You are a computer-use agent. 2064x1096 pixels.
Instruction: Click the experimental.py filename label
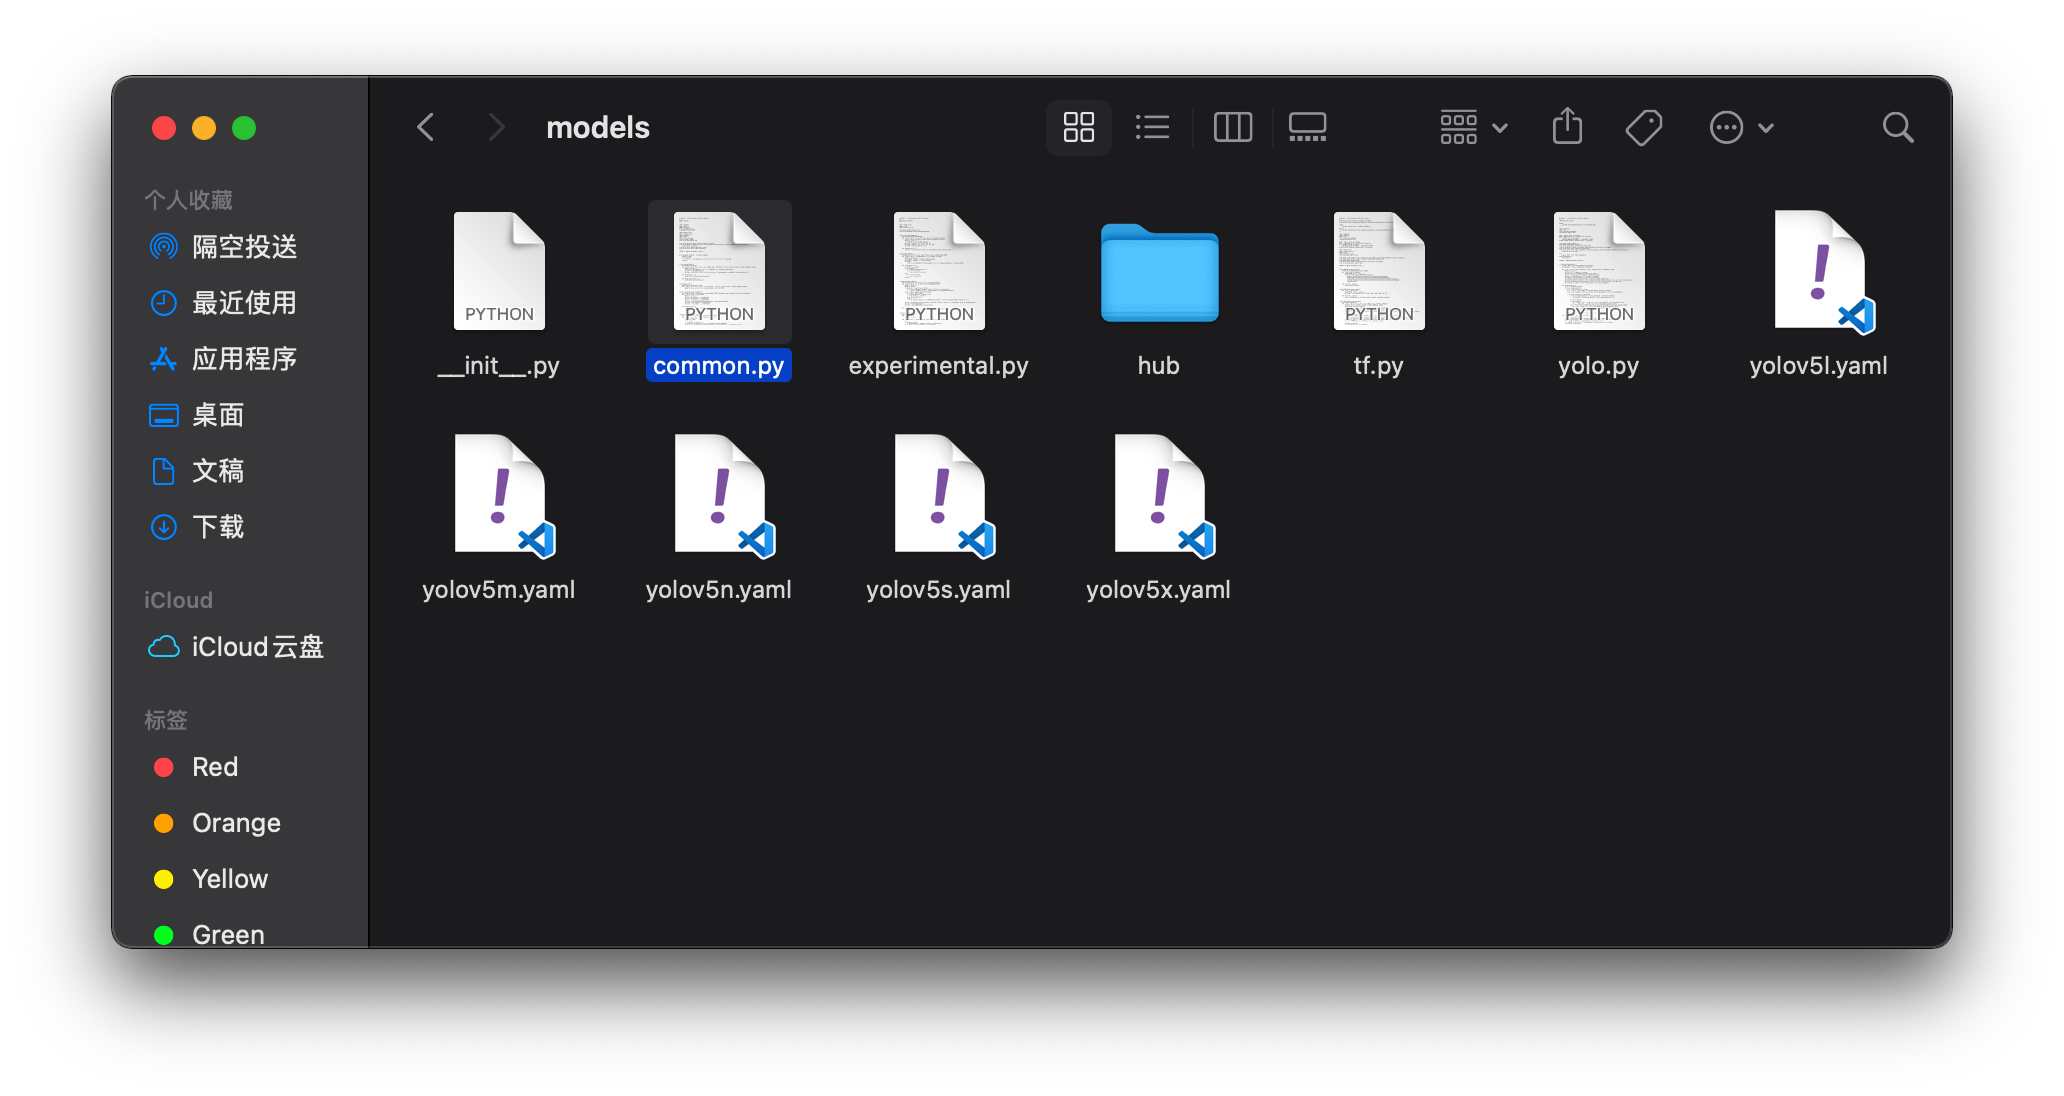click(939, 366)
